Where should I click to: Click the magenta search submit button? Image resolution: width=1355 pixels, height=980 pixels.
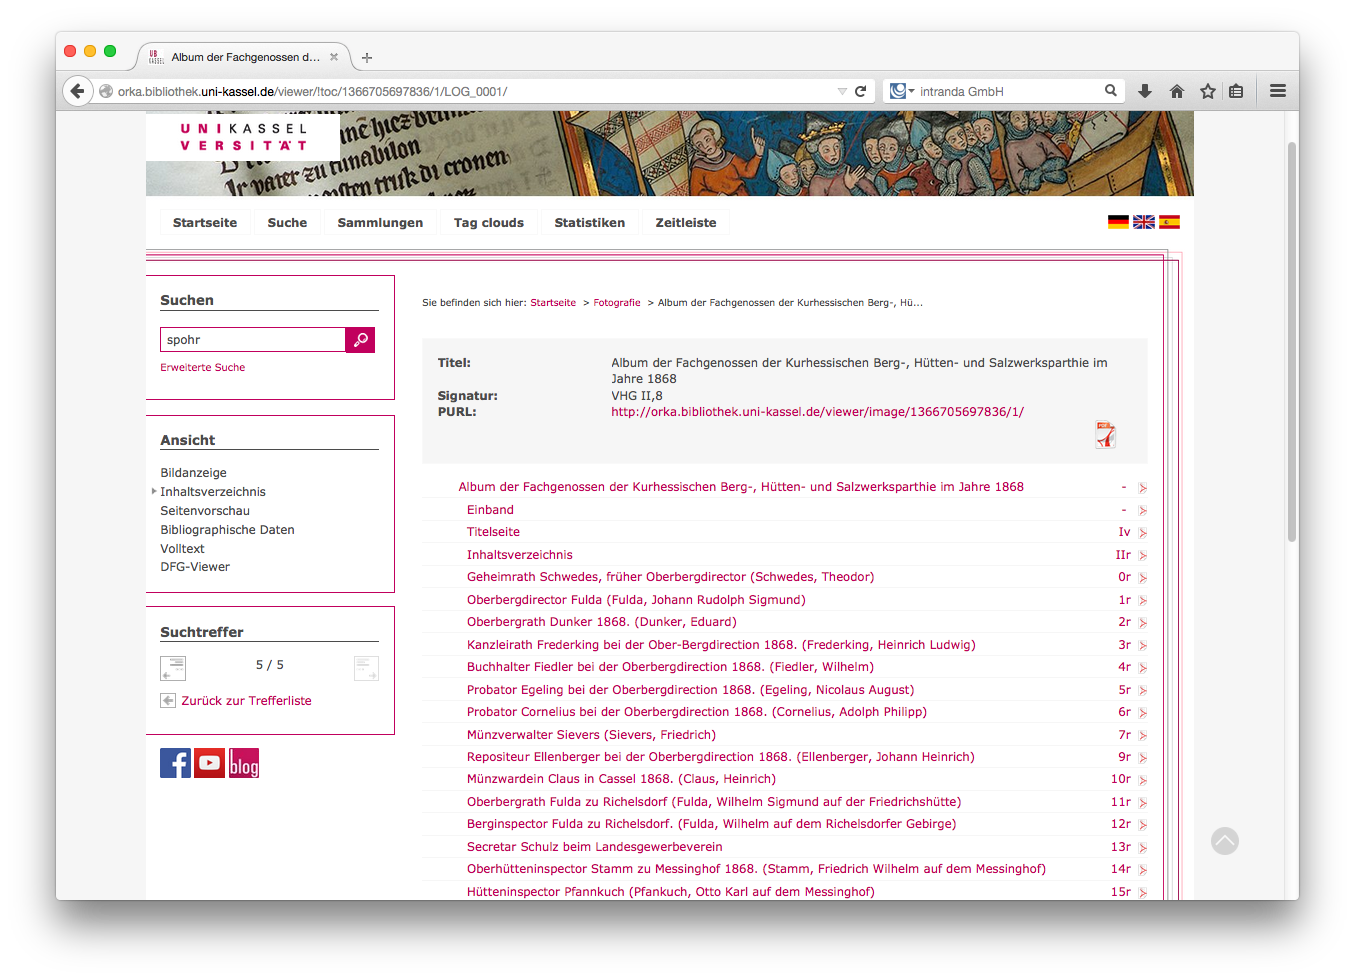[x=360, y=340]
